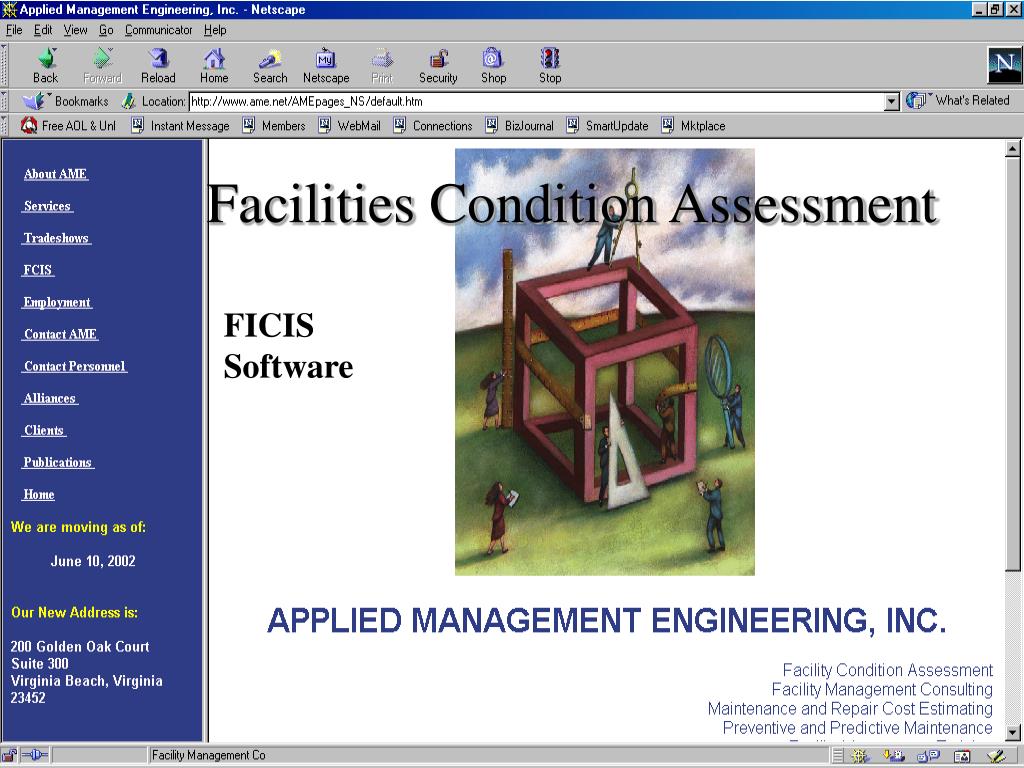Click the Netscape N logo throbber
This screenshot has height=768, width=1024.
pyautogui.click(x=1004, y=65)
